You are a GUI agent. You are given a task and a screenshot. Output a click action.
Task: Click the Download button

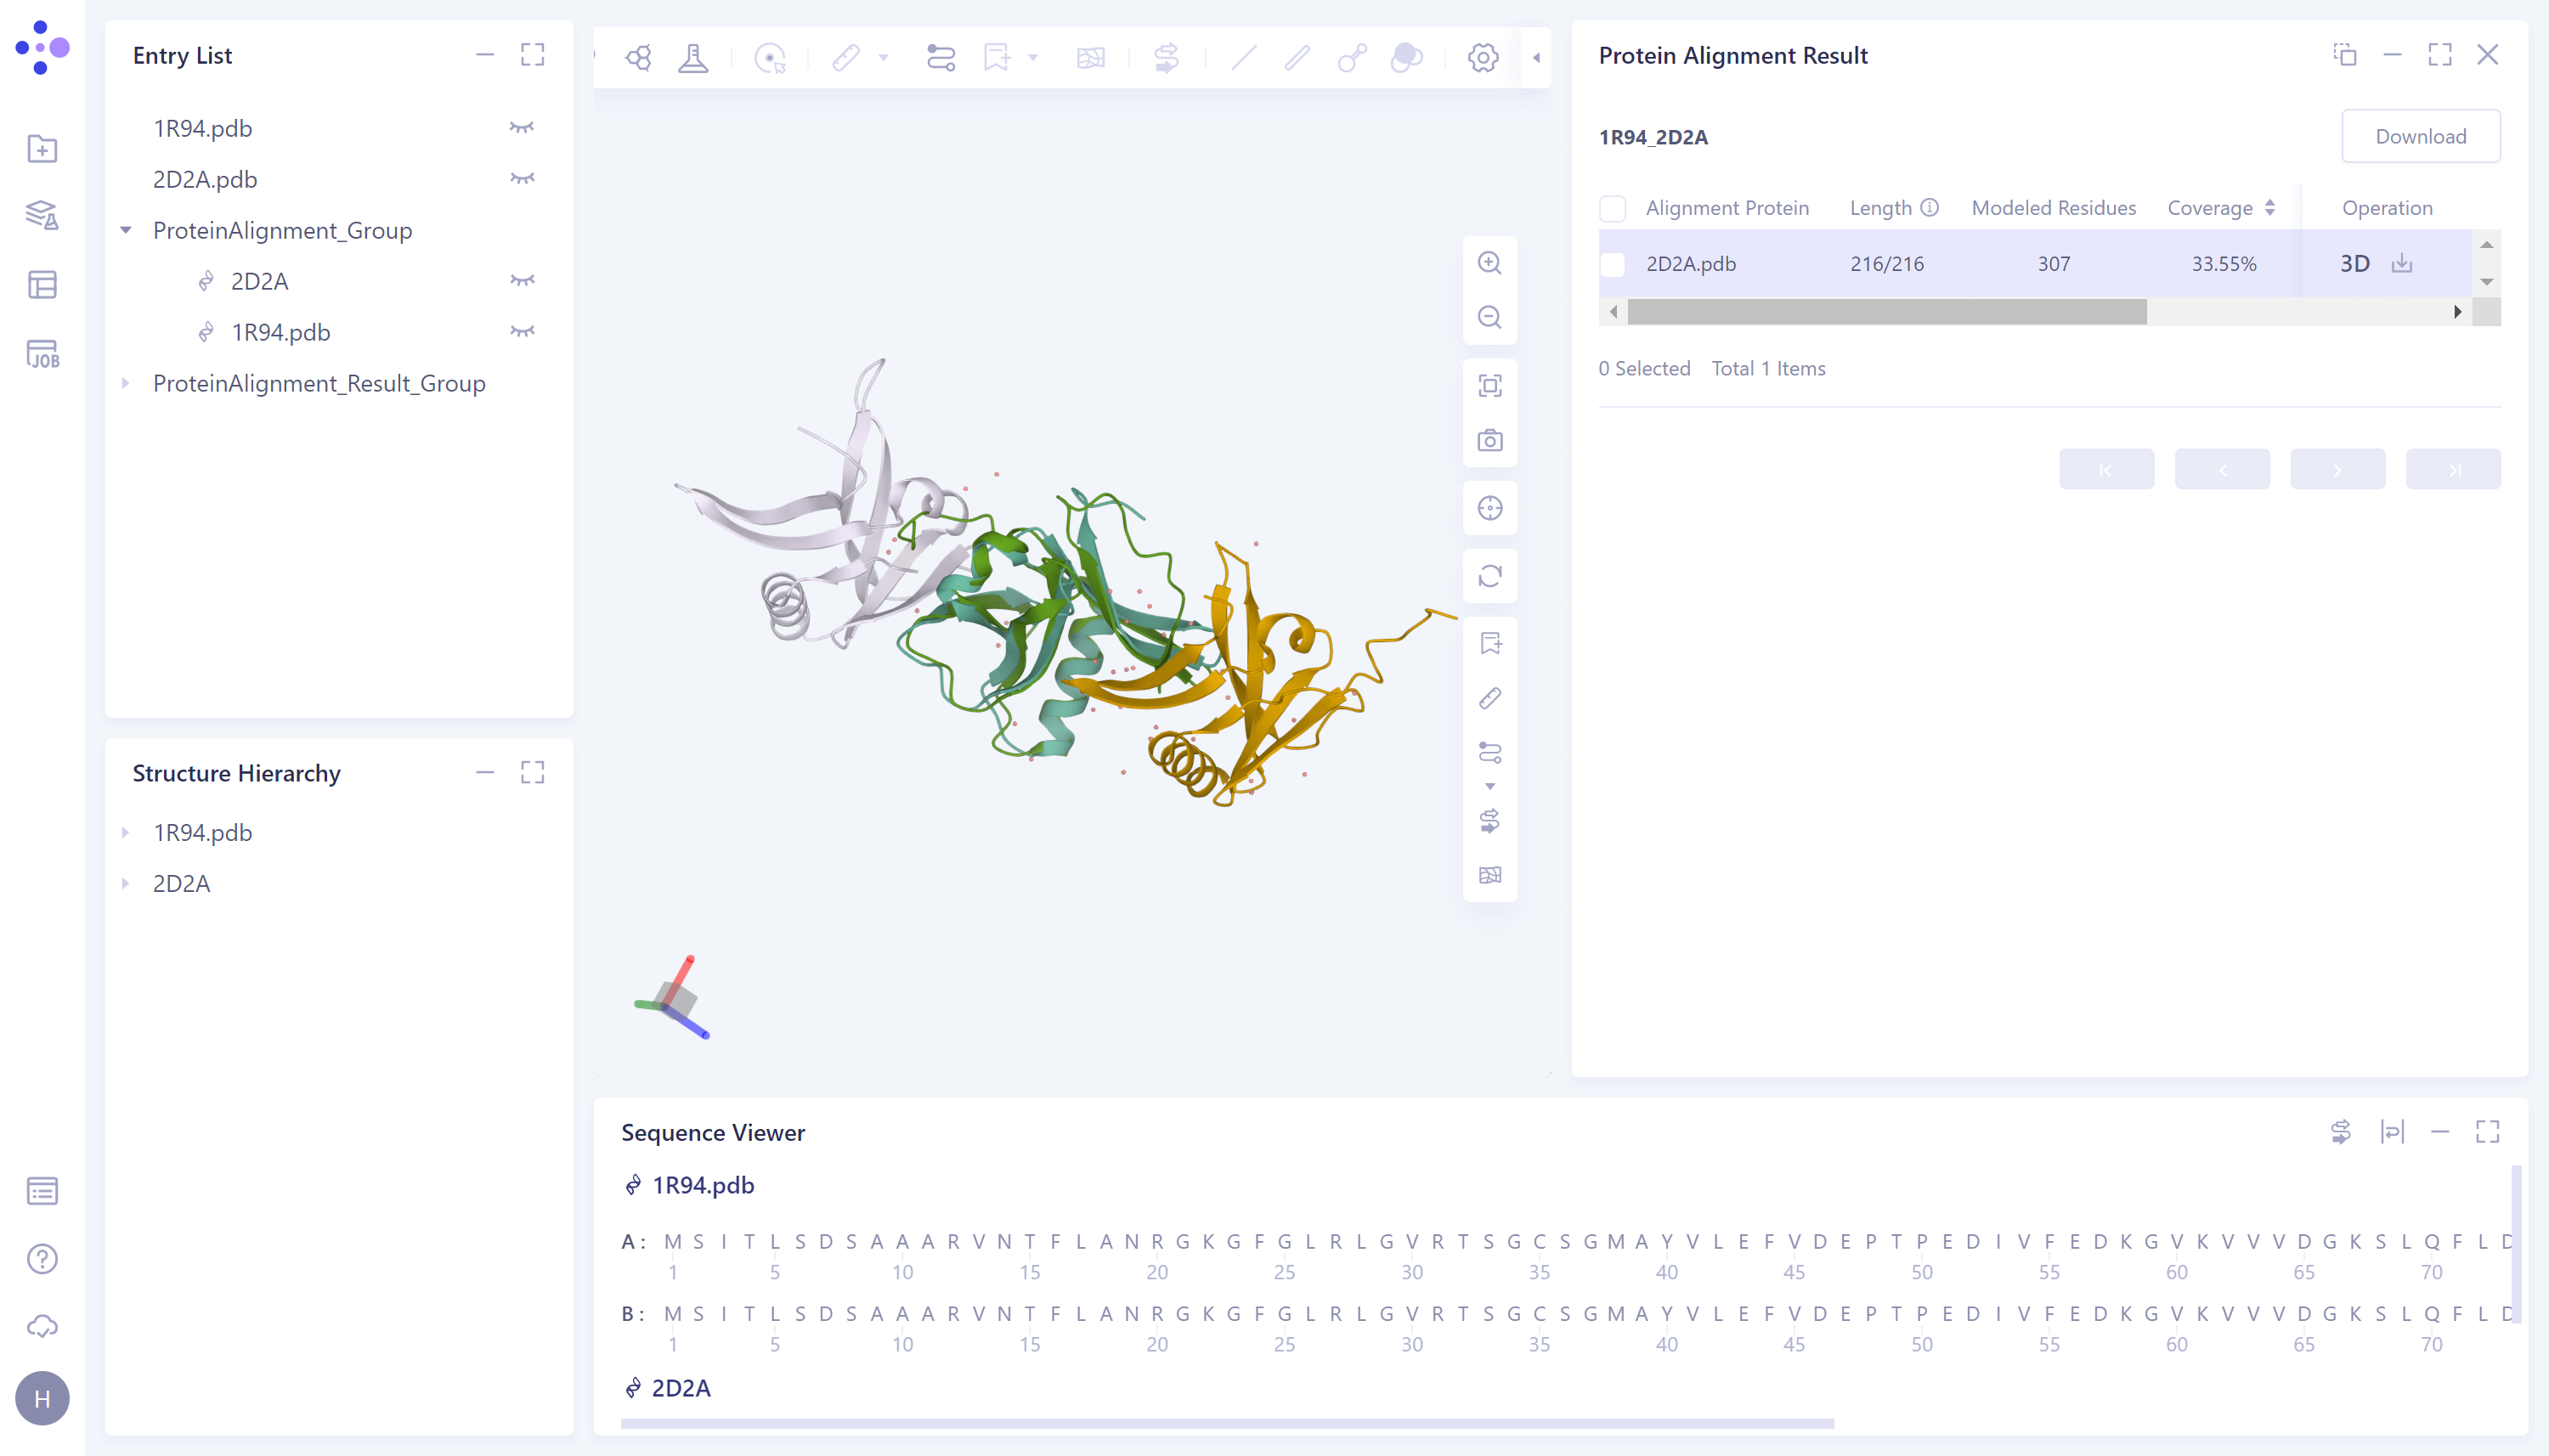point(2419,136)
